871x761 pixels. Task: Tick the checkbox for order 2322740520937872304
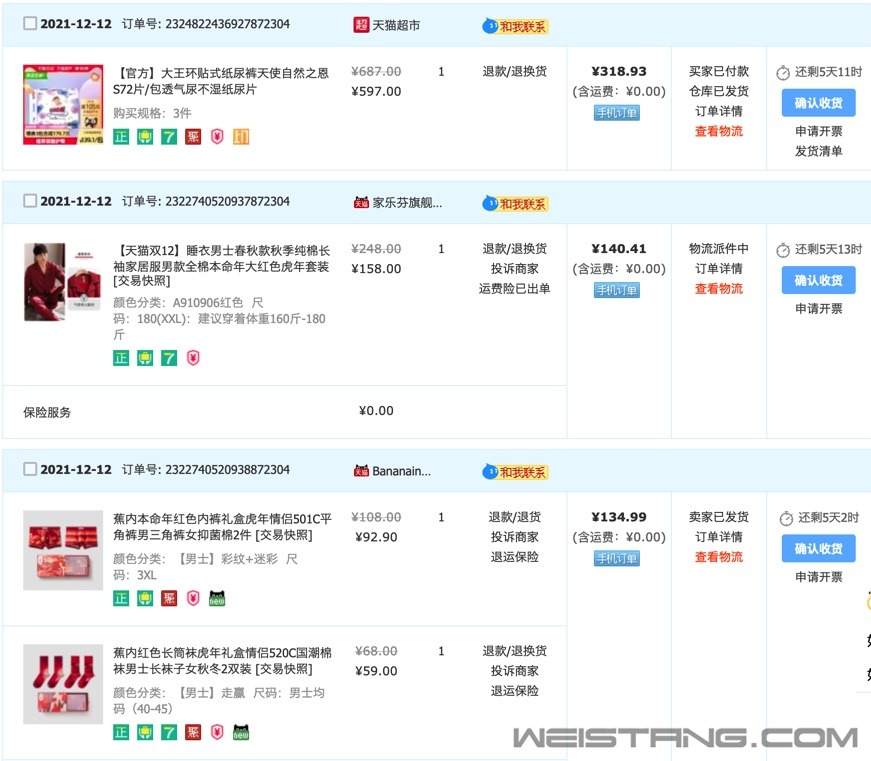(x=30, y=201)
